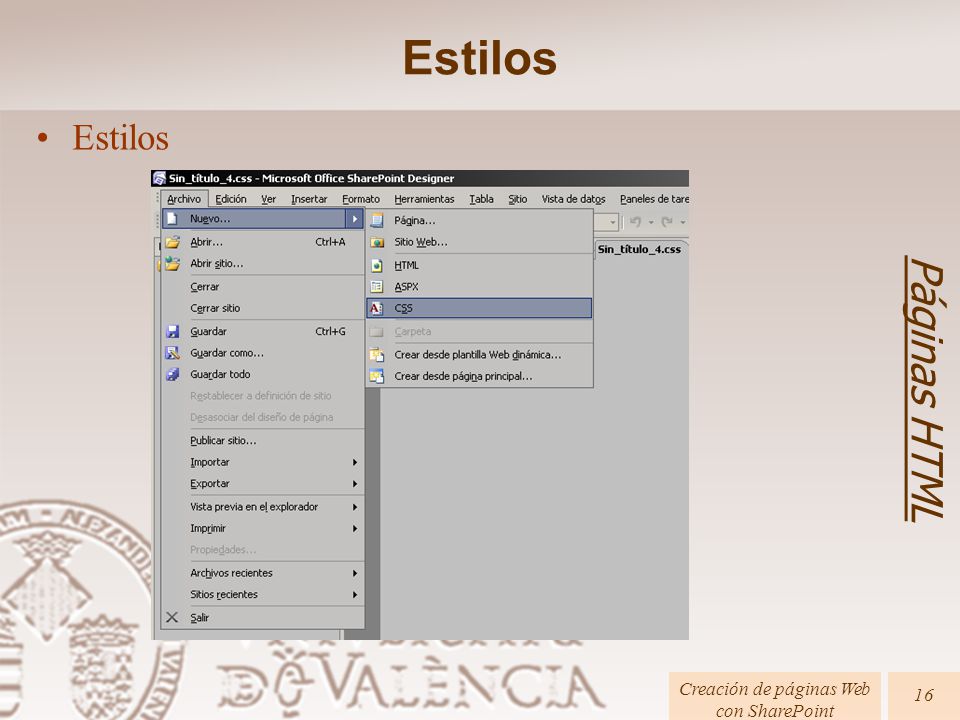Click the Undo toolbar icon
Image resolution: width=960 pixels, height=720 pixels.
(x=636, y=222)
